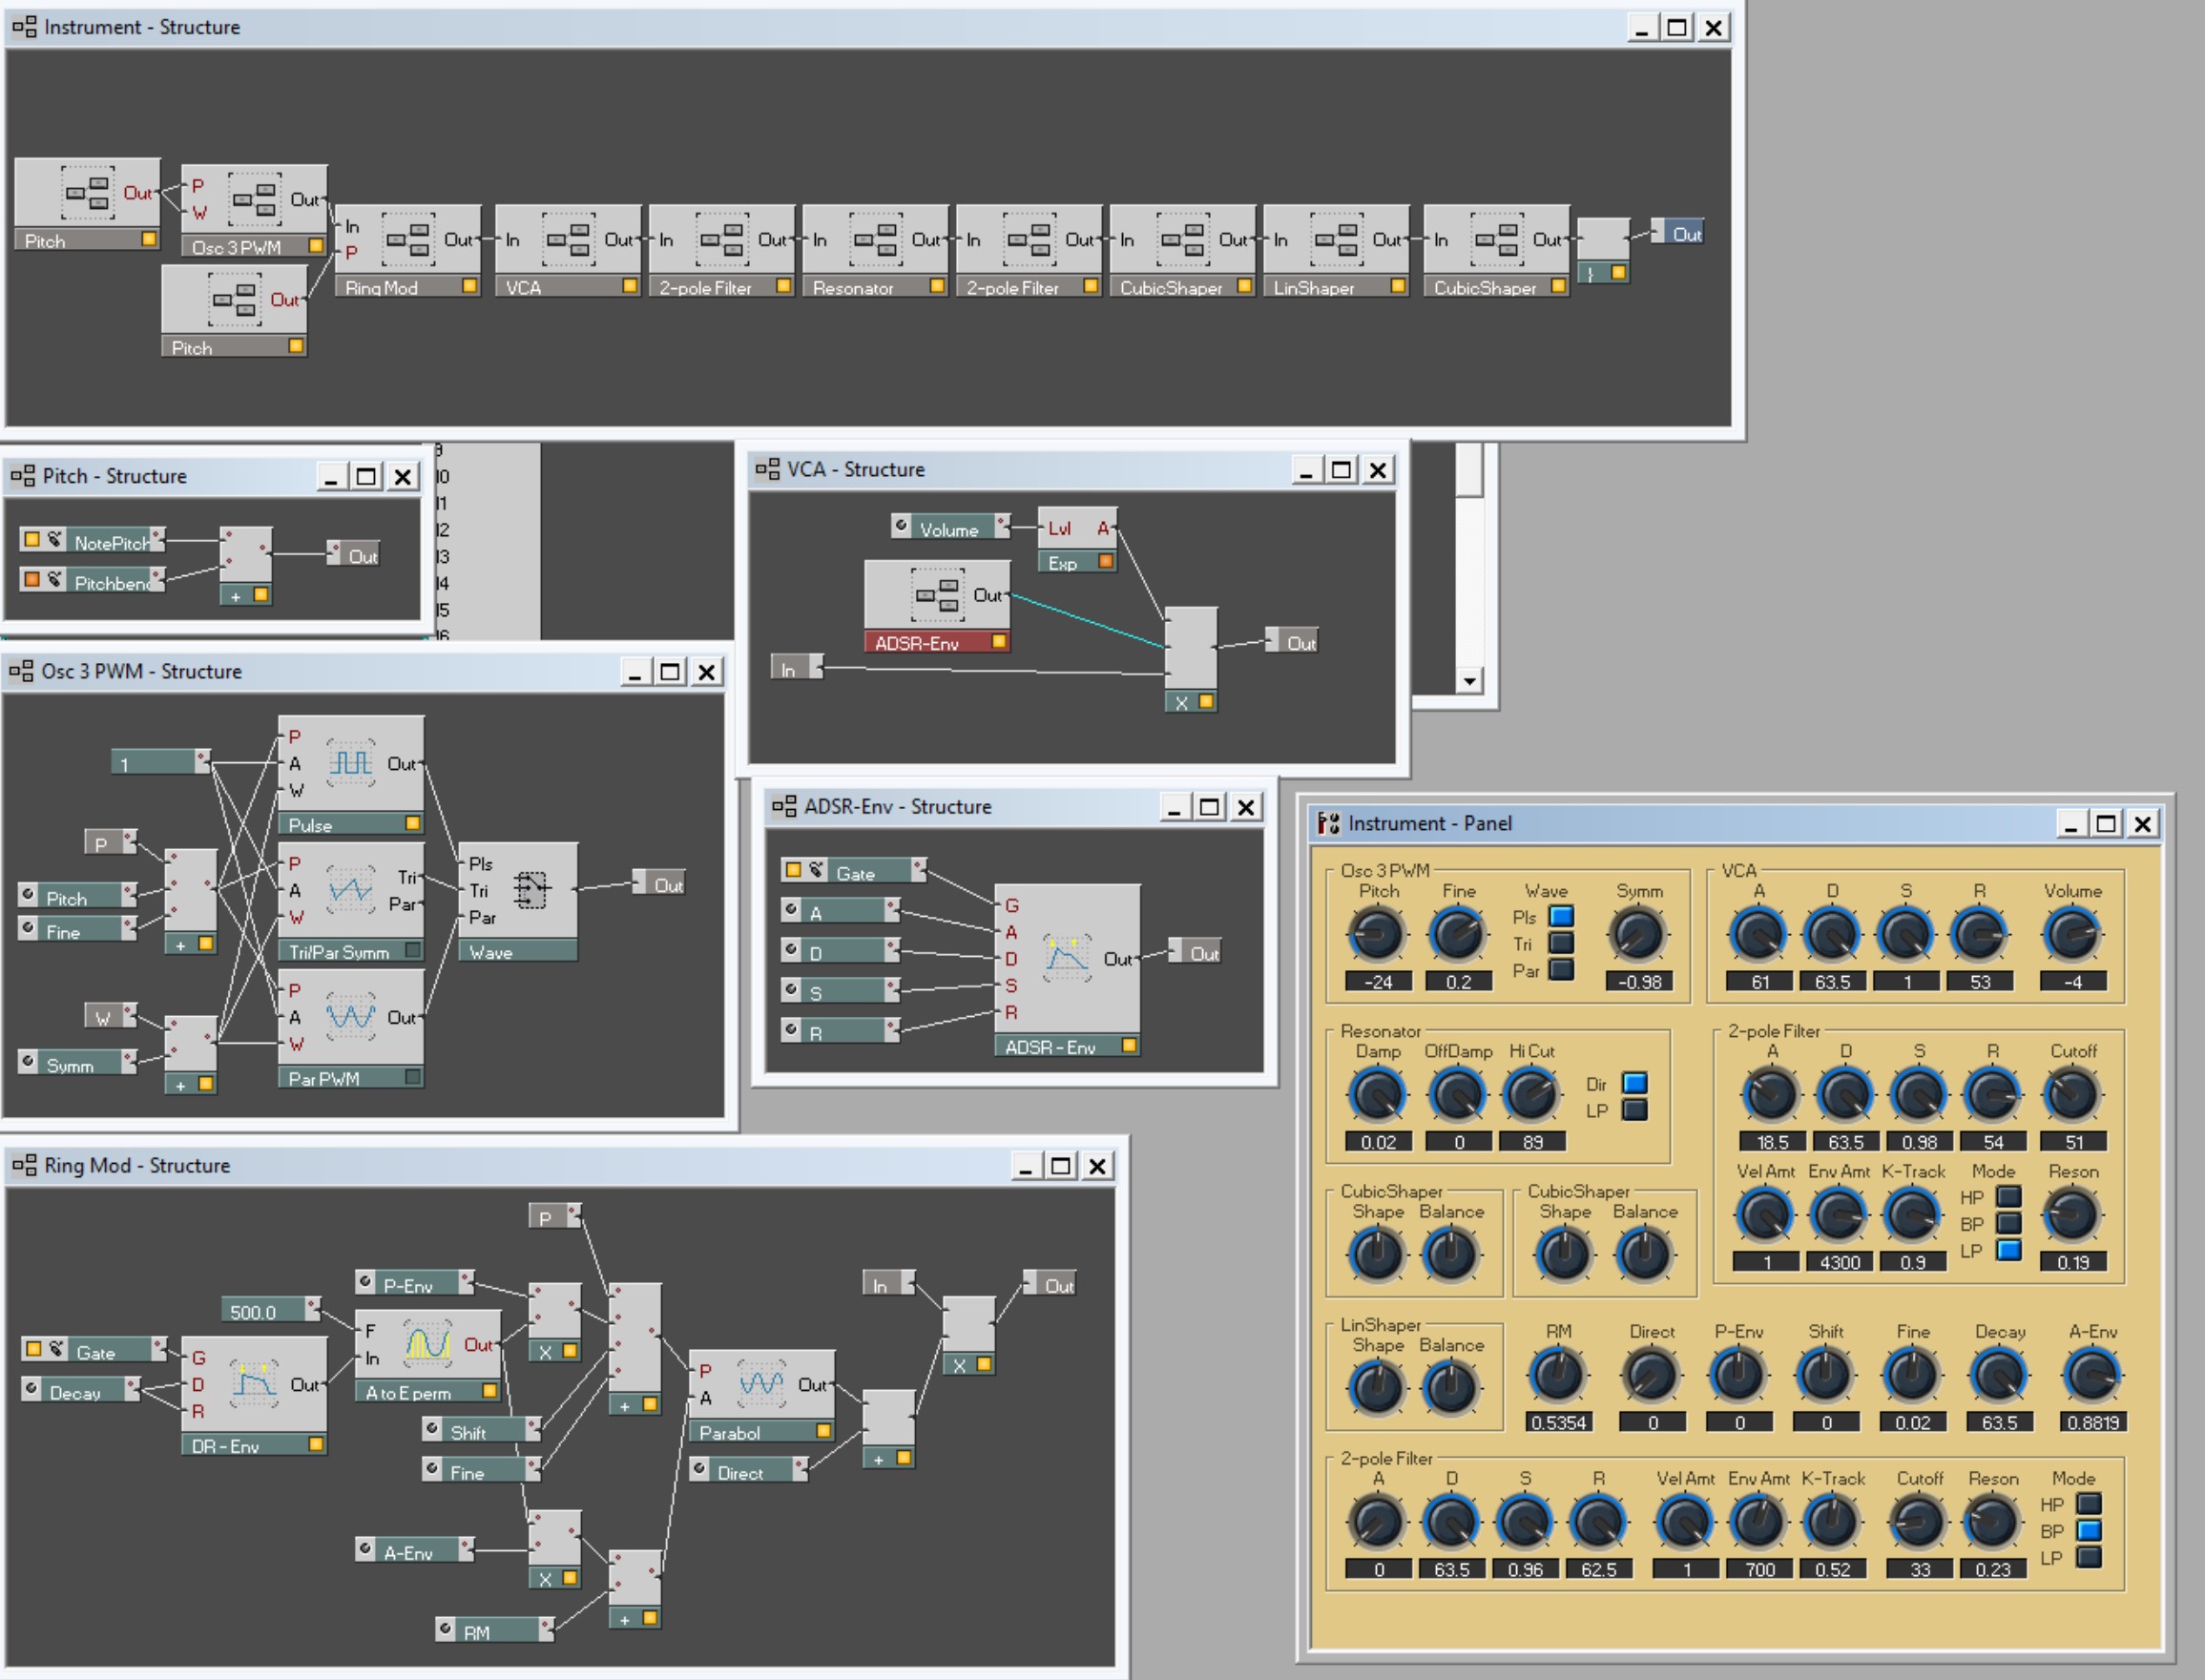Maximize the Instrument - Panel window

tap(2106, 823)
